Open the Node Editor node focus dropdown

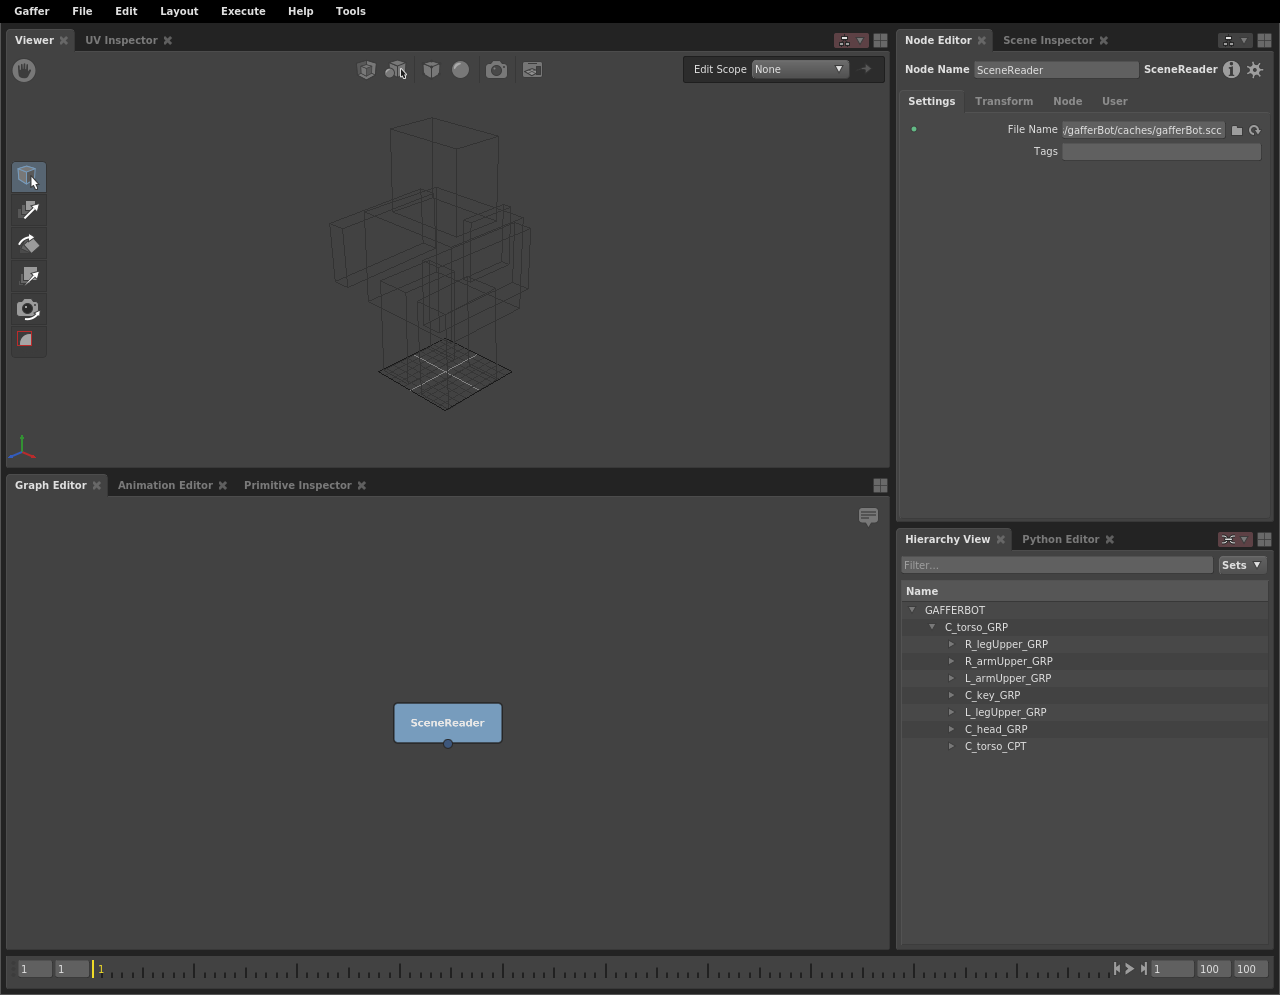click(1235, 41)
